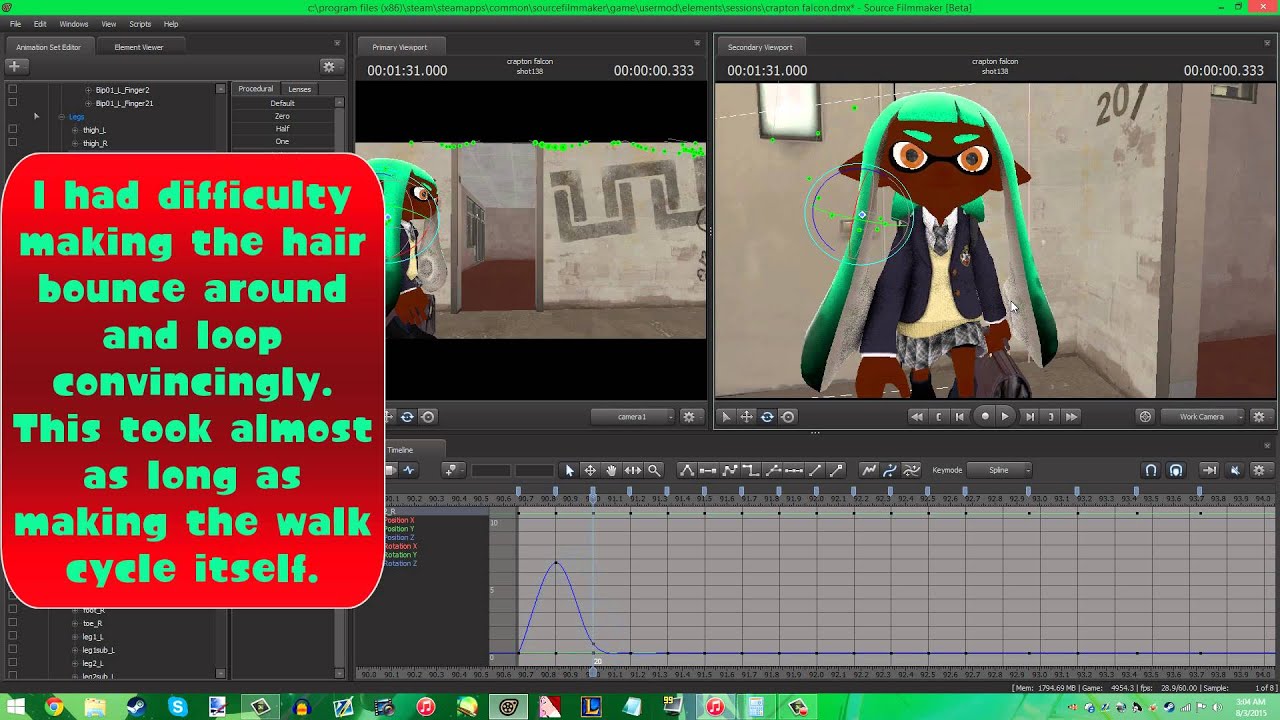
Task: Step back to the previous frame
Action: click(x=960, y=417)
